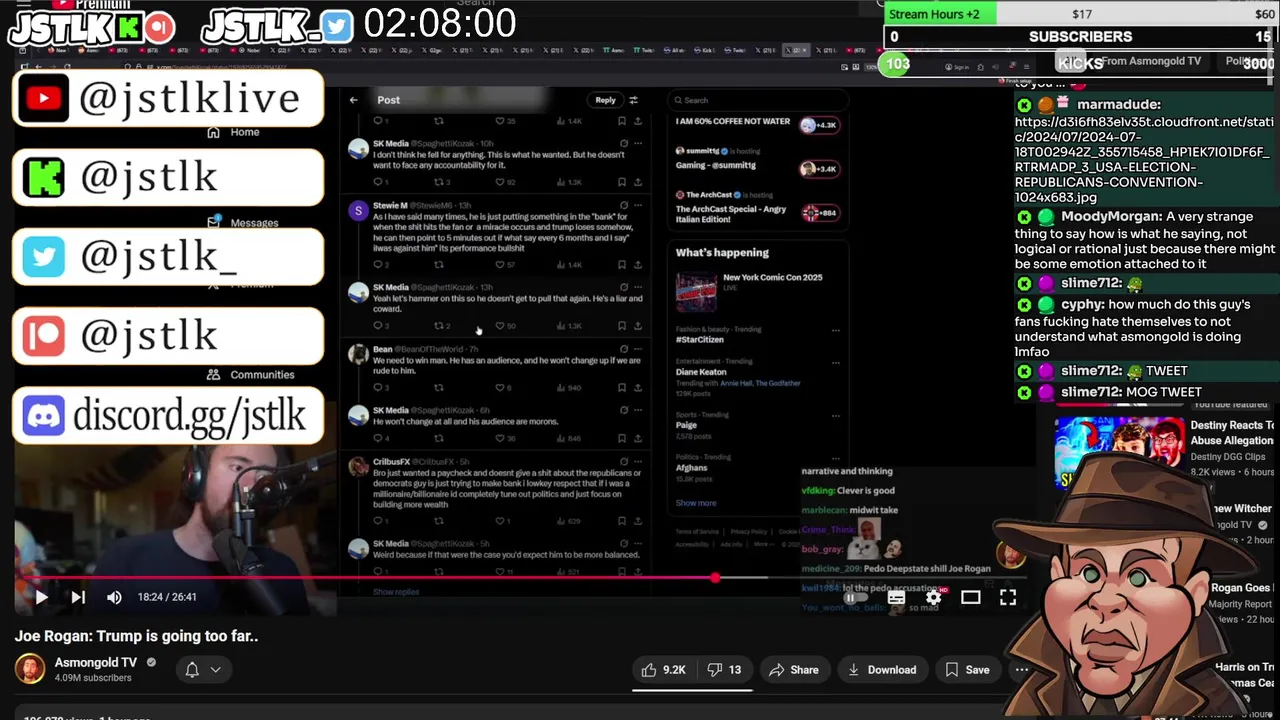1280x720 pixels.
Task: Toggle the notification bell for Asmongold TV
Action: [x=192, y=670]
